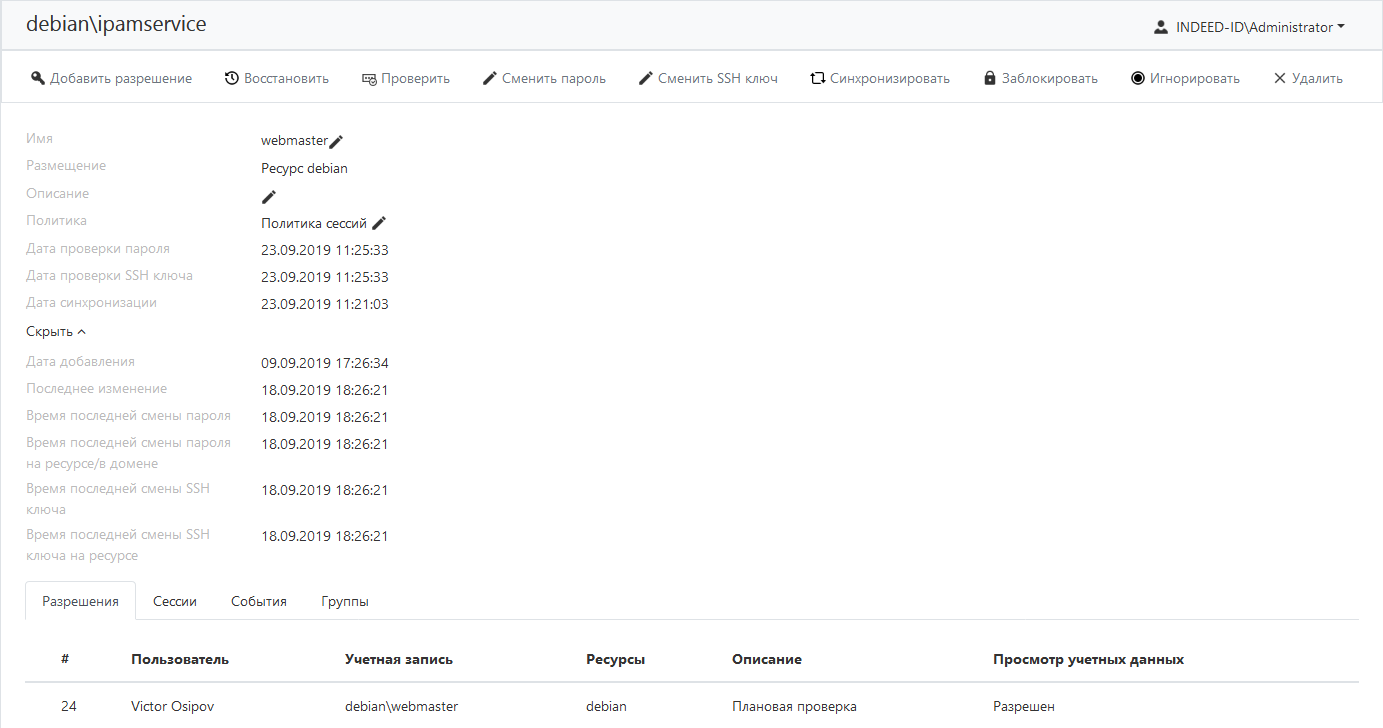Open the INDEED-ID\Administrator user dropdown
This screenshot has height=728, width=1383.
1249,27
